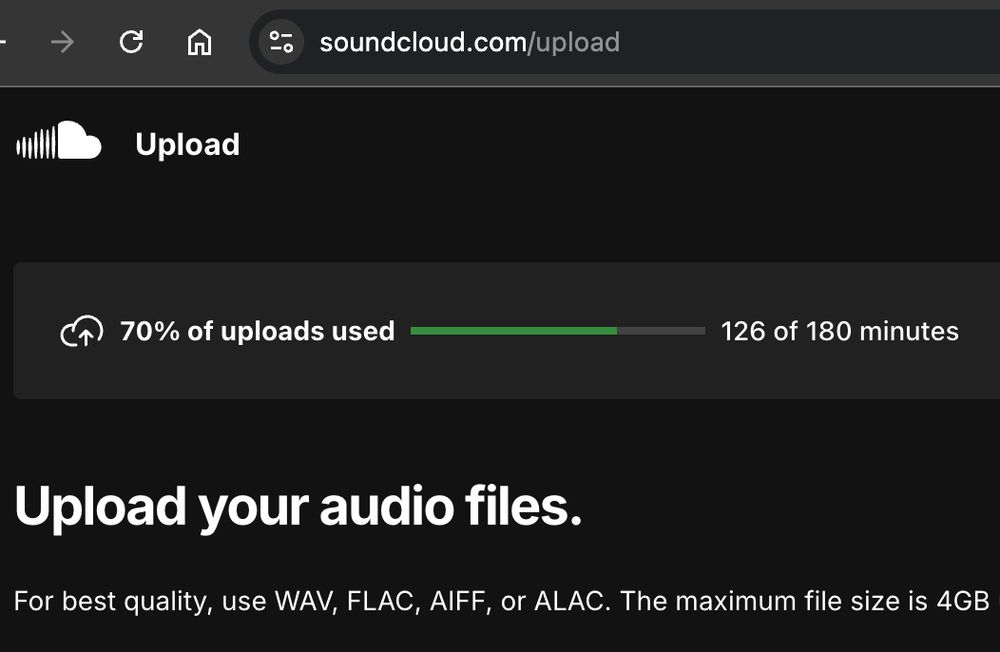Click the upload cloud icon in the quota banner

82,331
